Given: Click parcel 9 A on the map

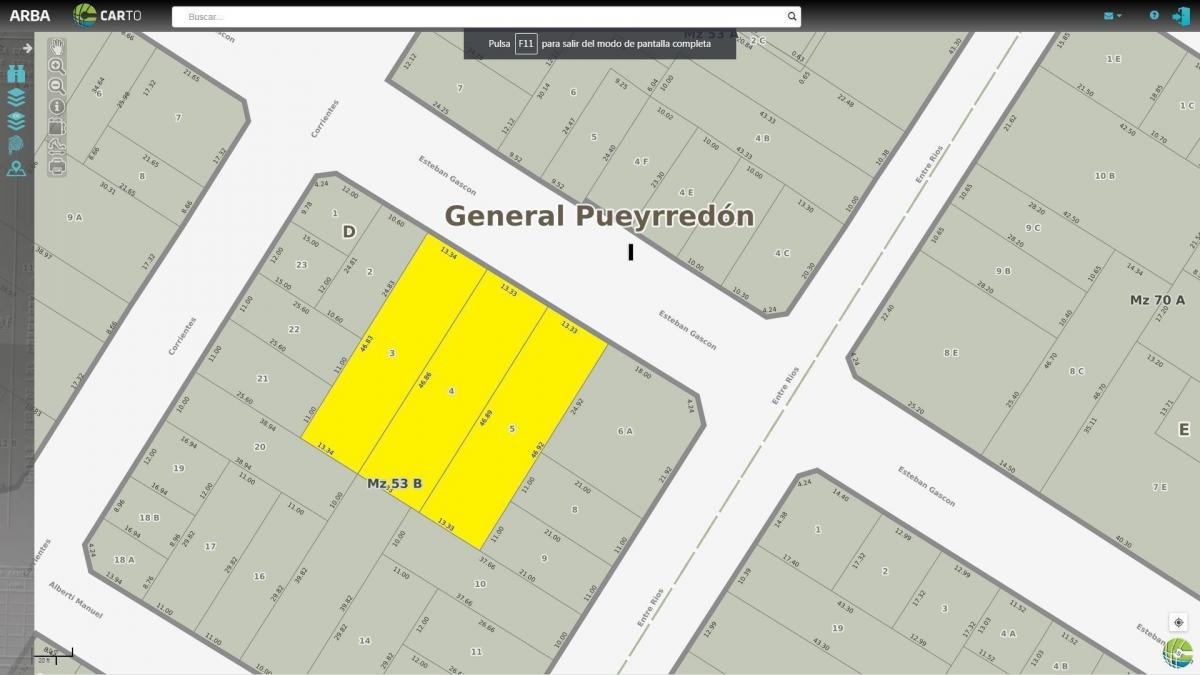Looking at the screenshot, I should pyautogui.click(x=74, y=217).
